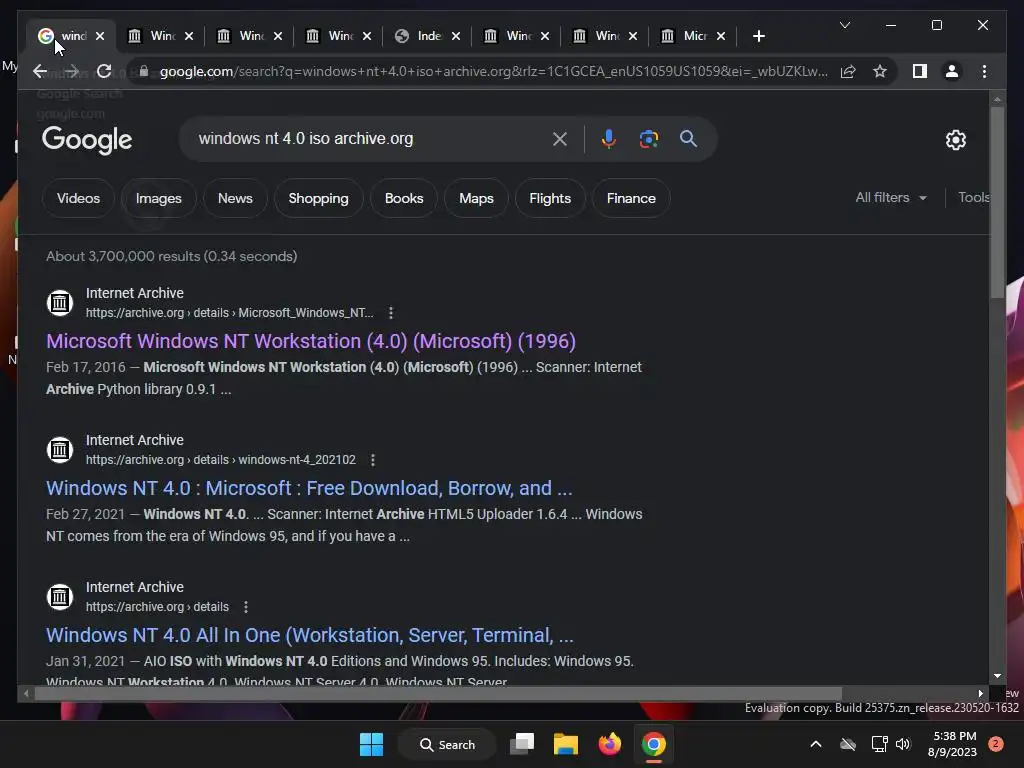
Task: Filter results by Finance
Action: click(x=631, y=199)
